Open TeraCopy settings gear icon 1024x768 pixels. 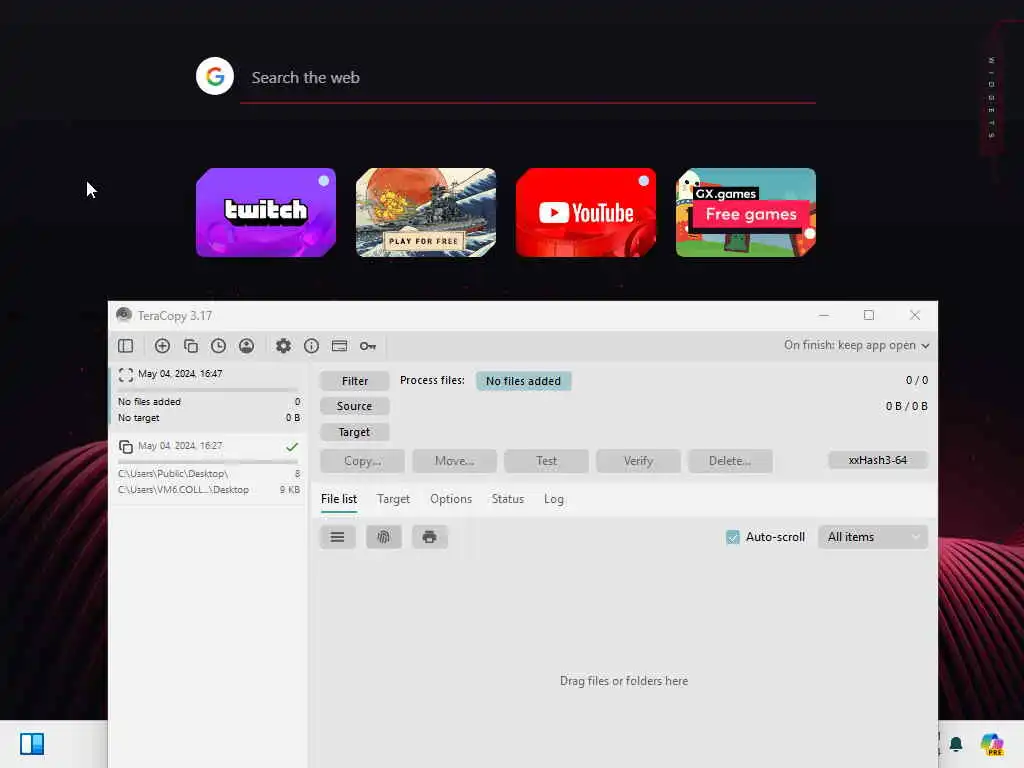(x=283, y=345)
